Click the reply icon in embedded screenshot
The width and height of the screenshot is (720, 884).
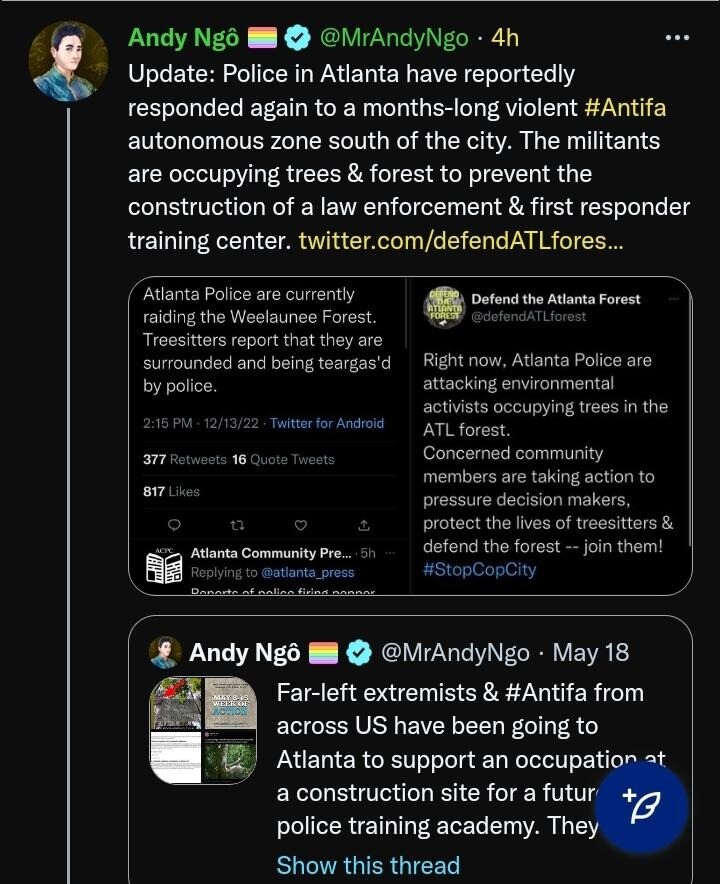pos(174,525)
